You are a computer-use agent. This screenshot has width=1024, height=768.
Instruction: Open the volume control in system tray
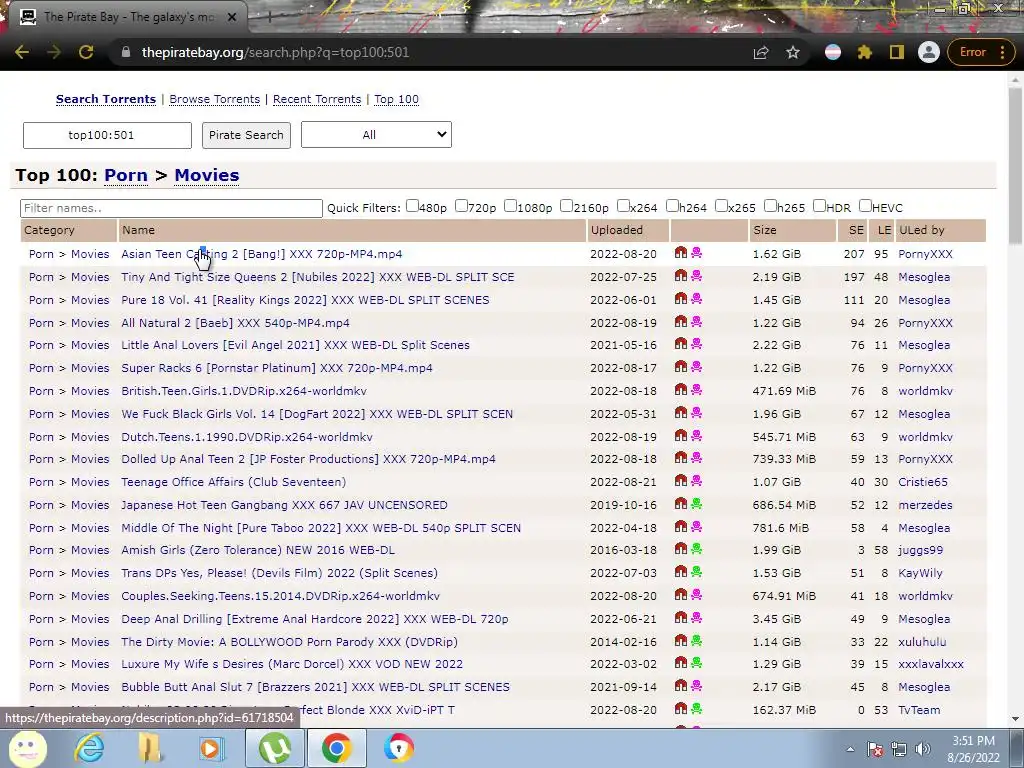pyautogui.click(x=923, y=749)
